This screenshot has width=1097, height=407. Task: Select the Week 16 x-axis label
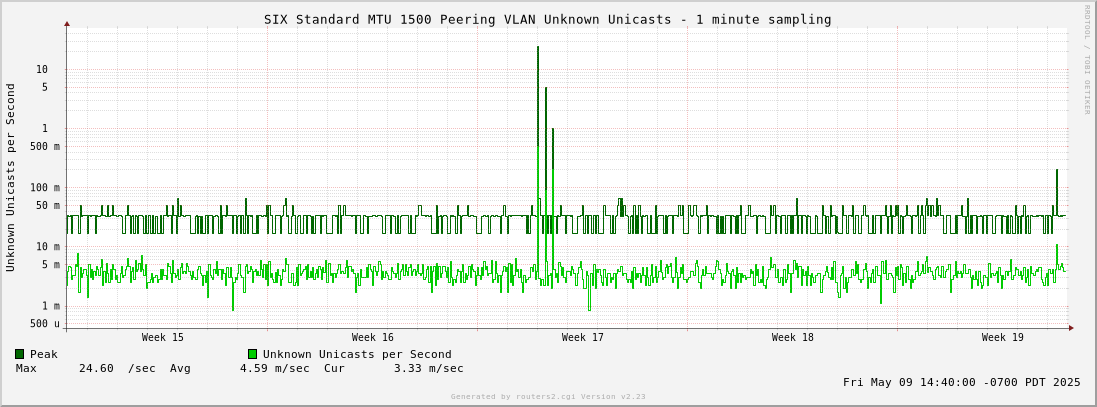point(372,338)
